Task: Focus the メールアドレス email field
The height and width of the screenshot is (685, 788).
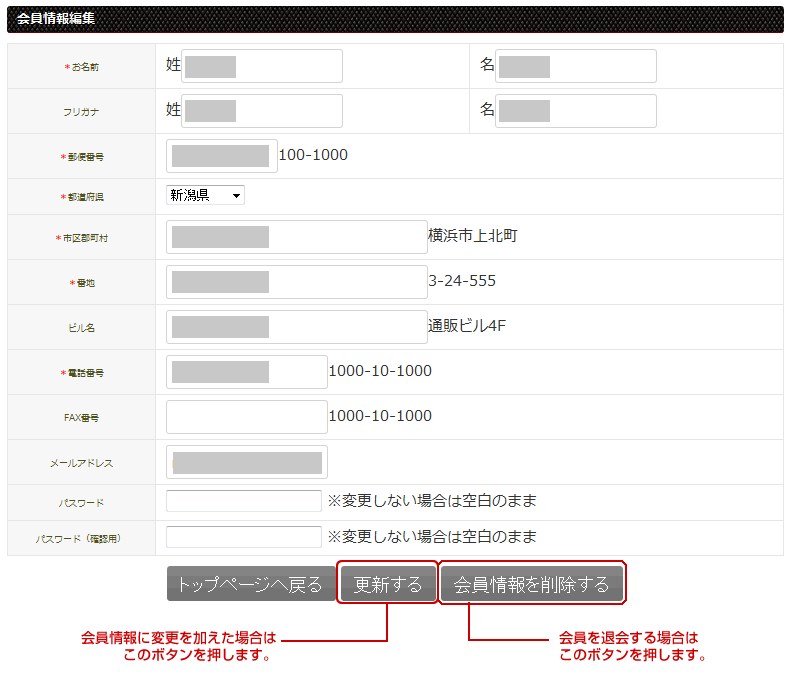Action: [x=246, y=462]
